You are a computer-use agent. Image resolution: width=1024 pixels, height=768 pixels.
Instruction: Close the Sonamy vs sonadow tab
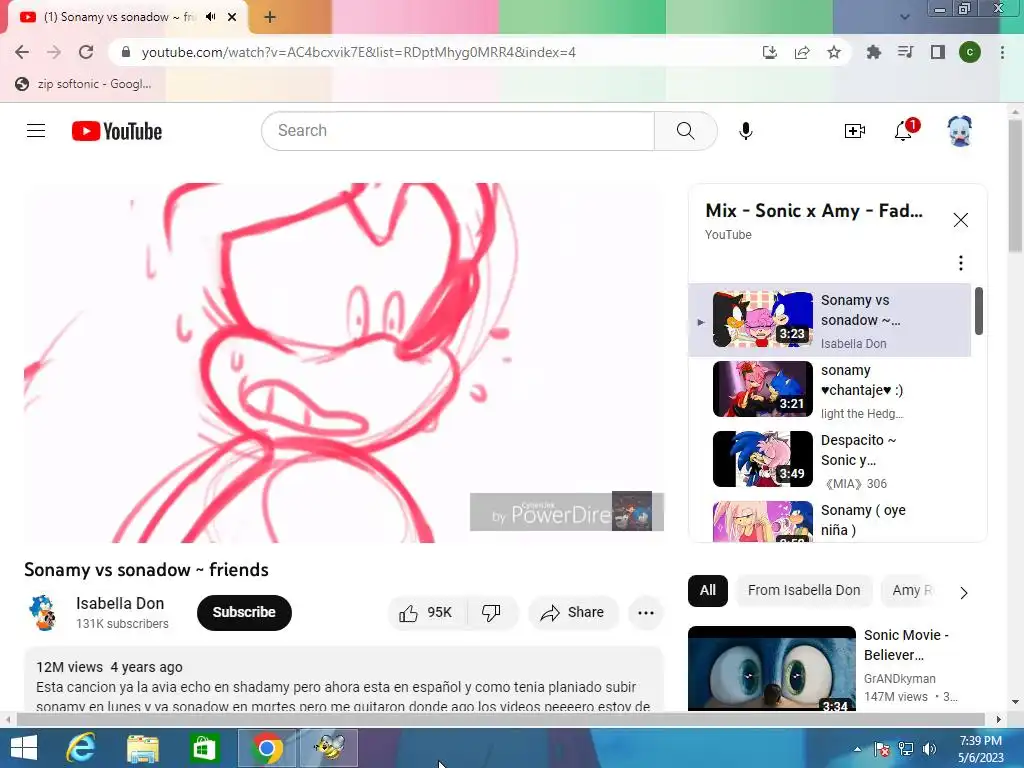[x=232, y=17]
